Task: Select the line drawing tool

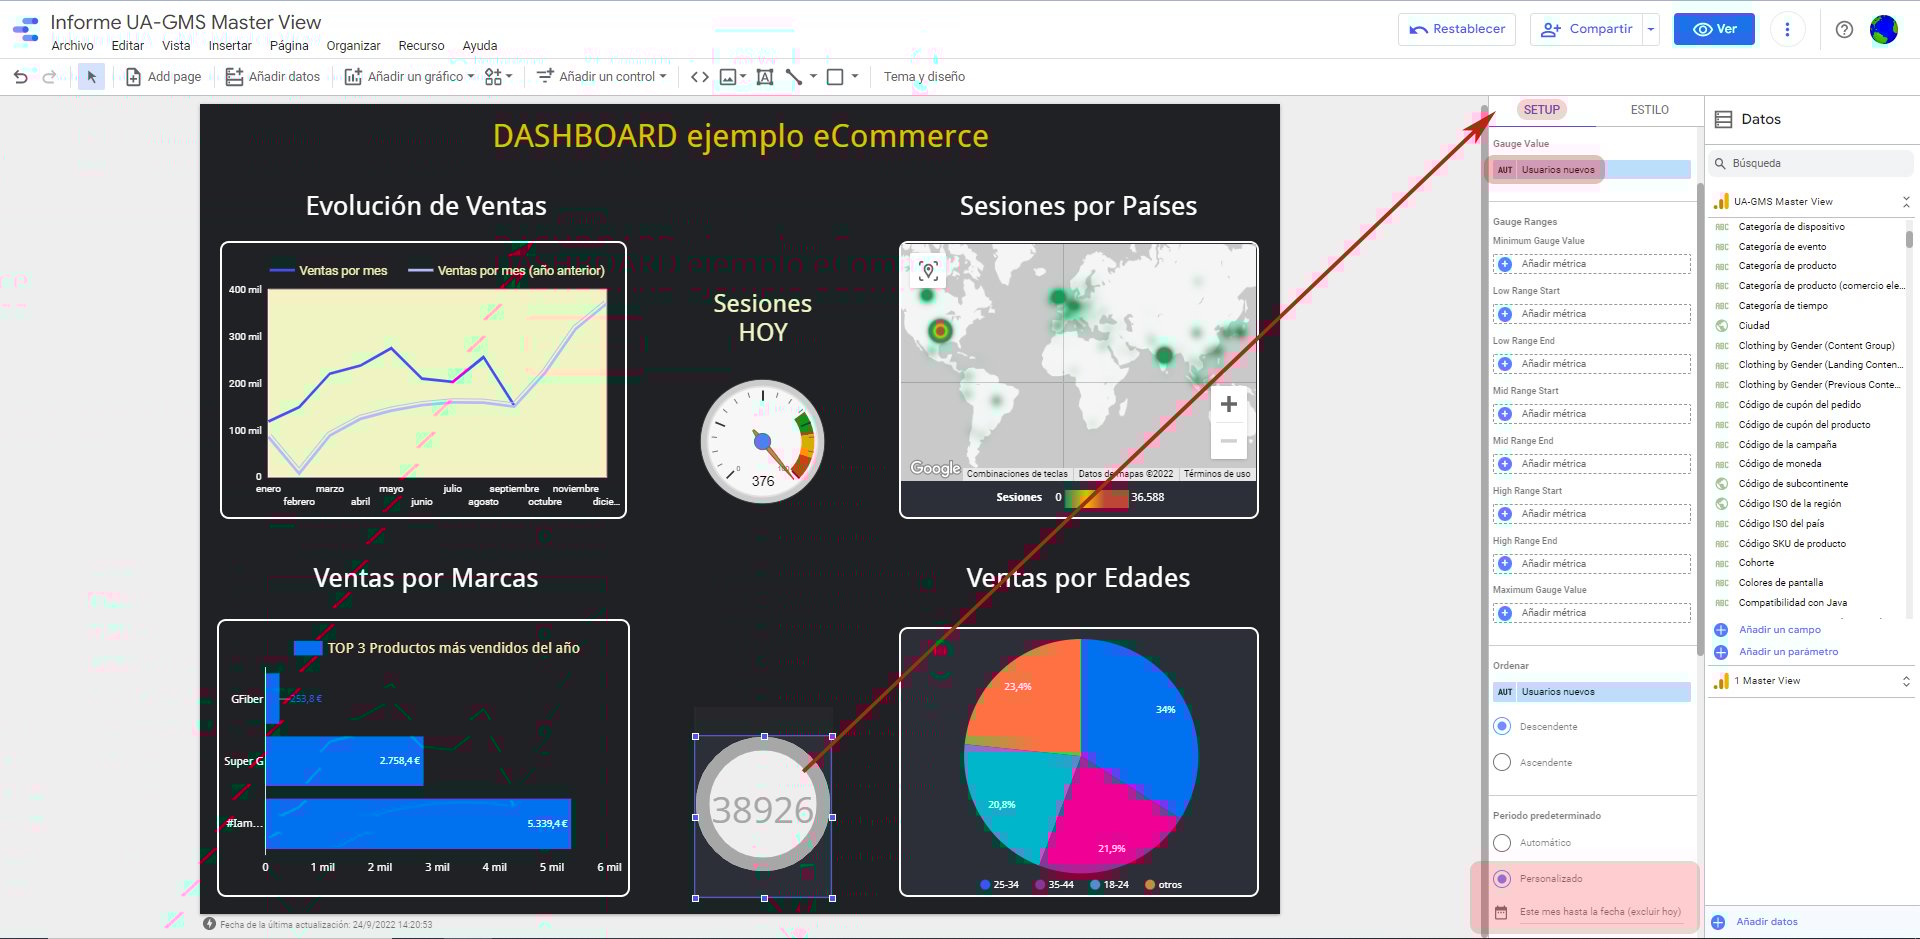Action: 794,77
